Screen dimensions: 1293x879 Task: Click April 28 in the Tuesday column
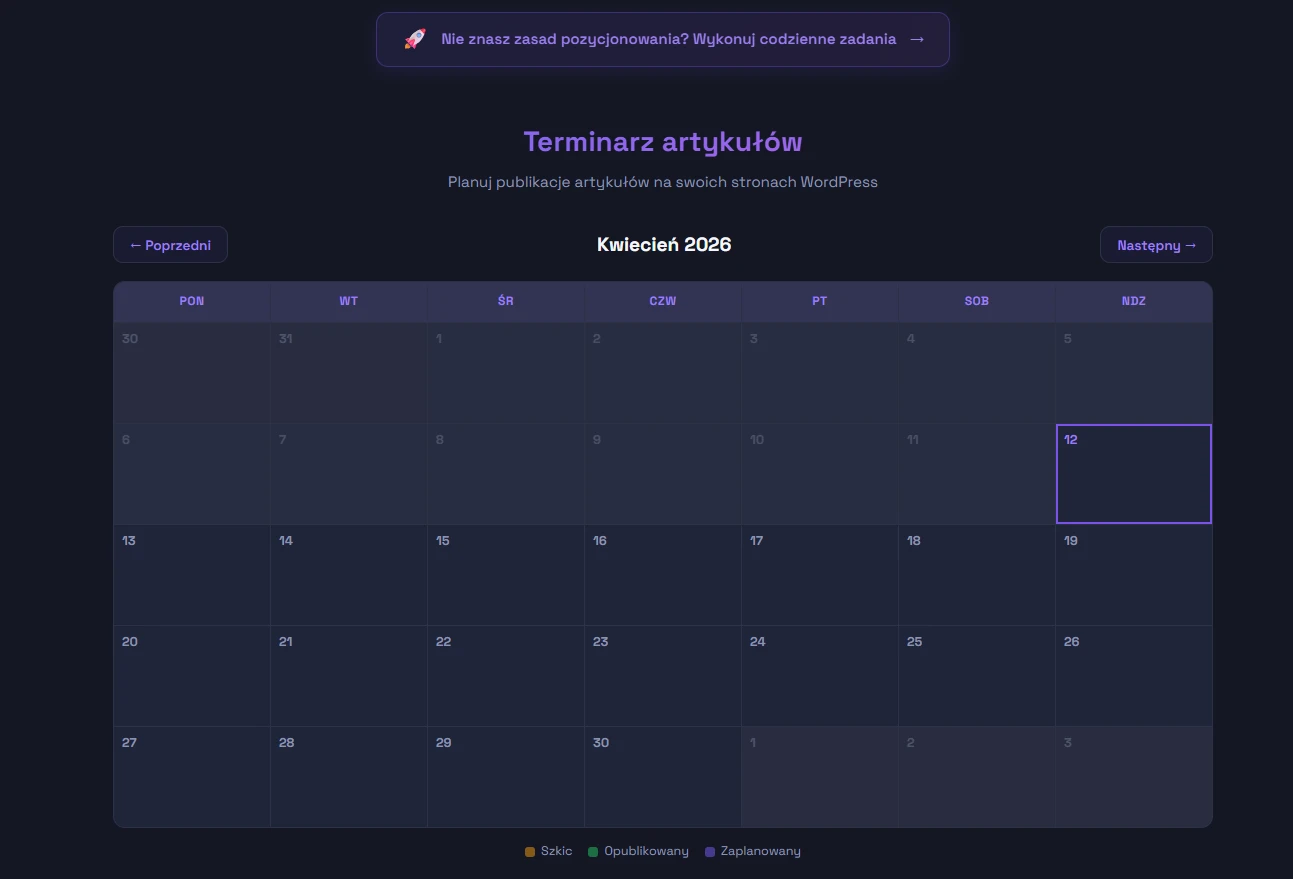(x=348, y=777)
